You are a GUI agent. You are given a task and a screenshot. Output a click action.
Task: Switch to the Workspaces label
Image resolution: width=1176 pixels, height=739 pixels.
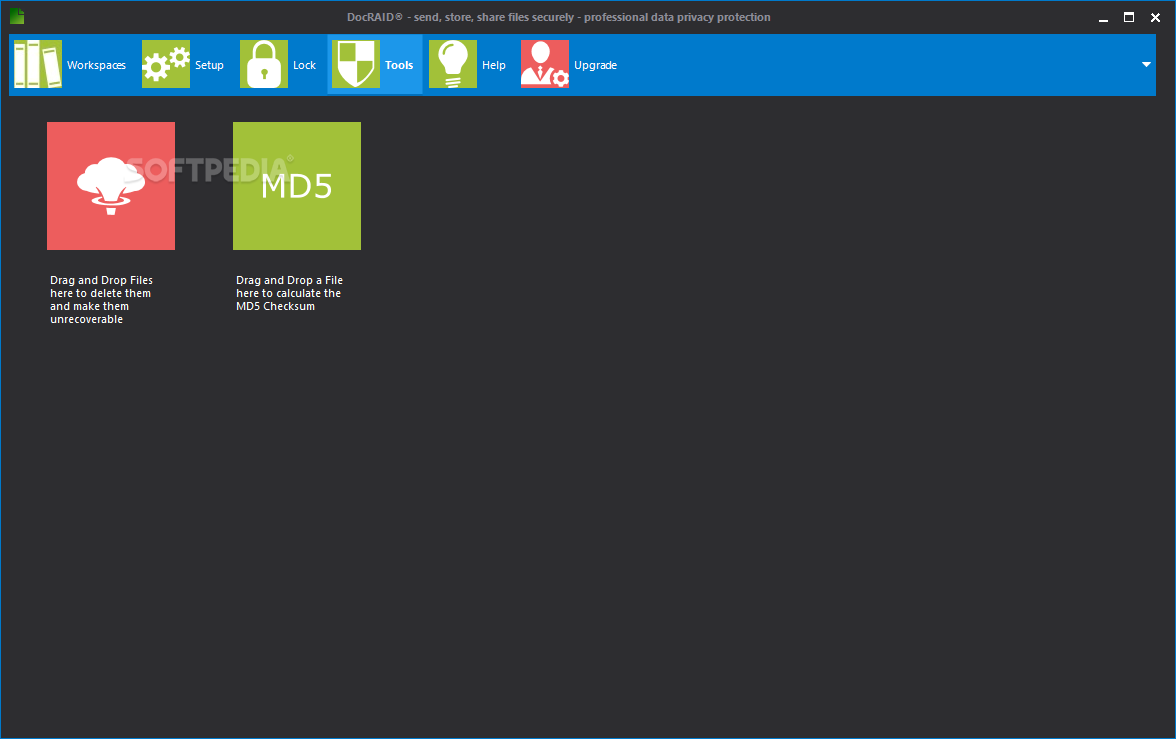pos(97,65)
